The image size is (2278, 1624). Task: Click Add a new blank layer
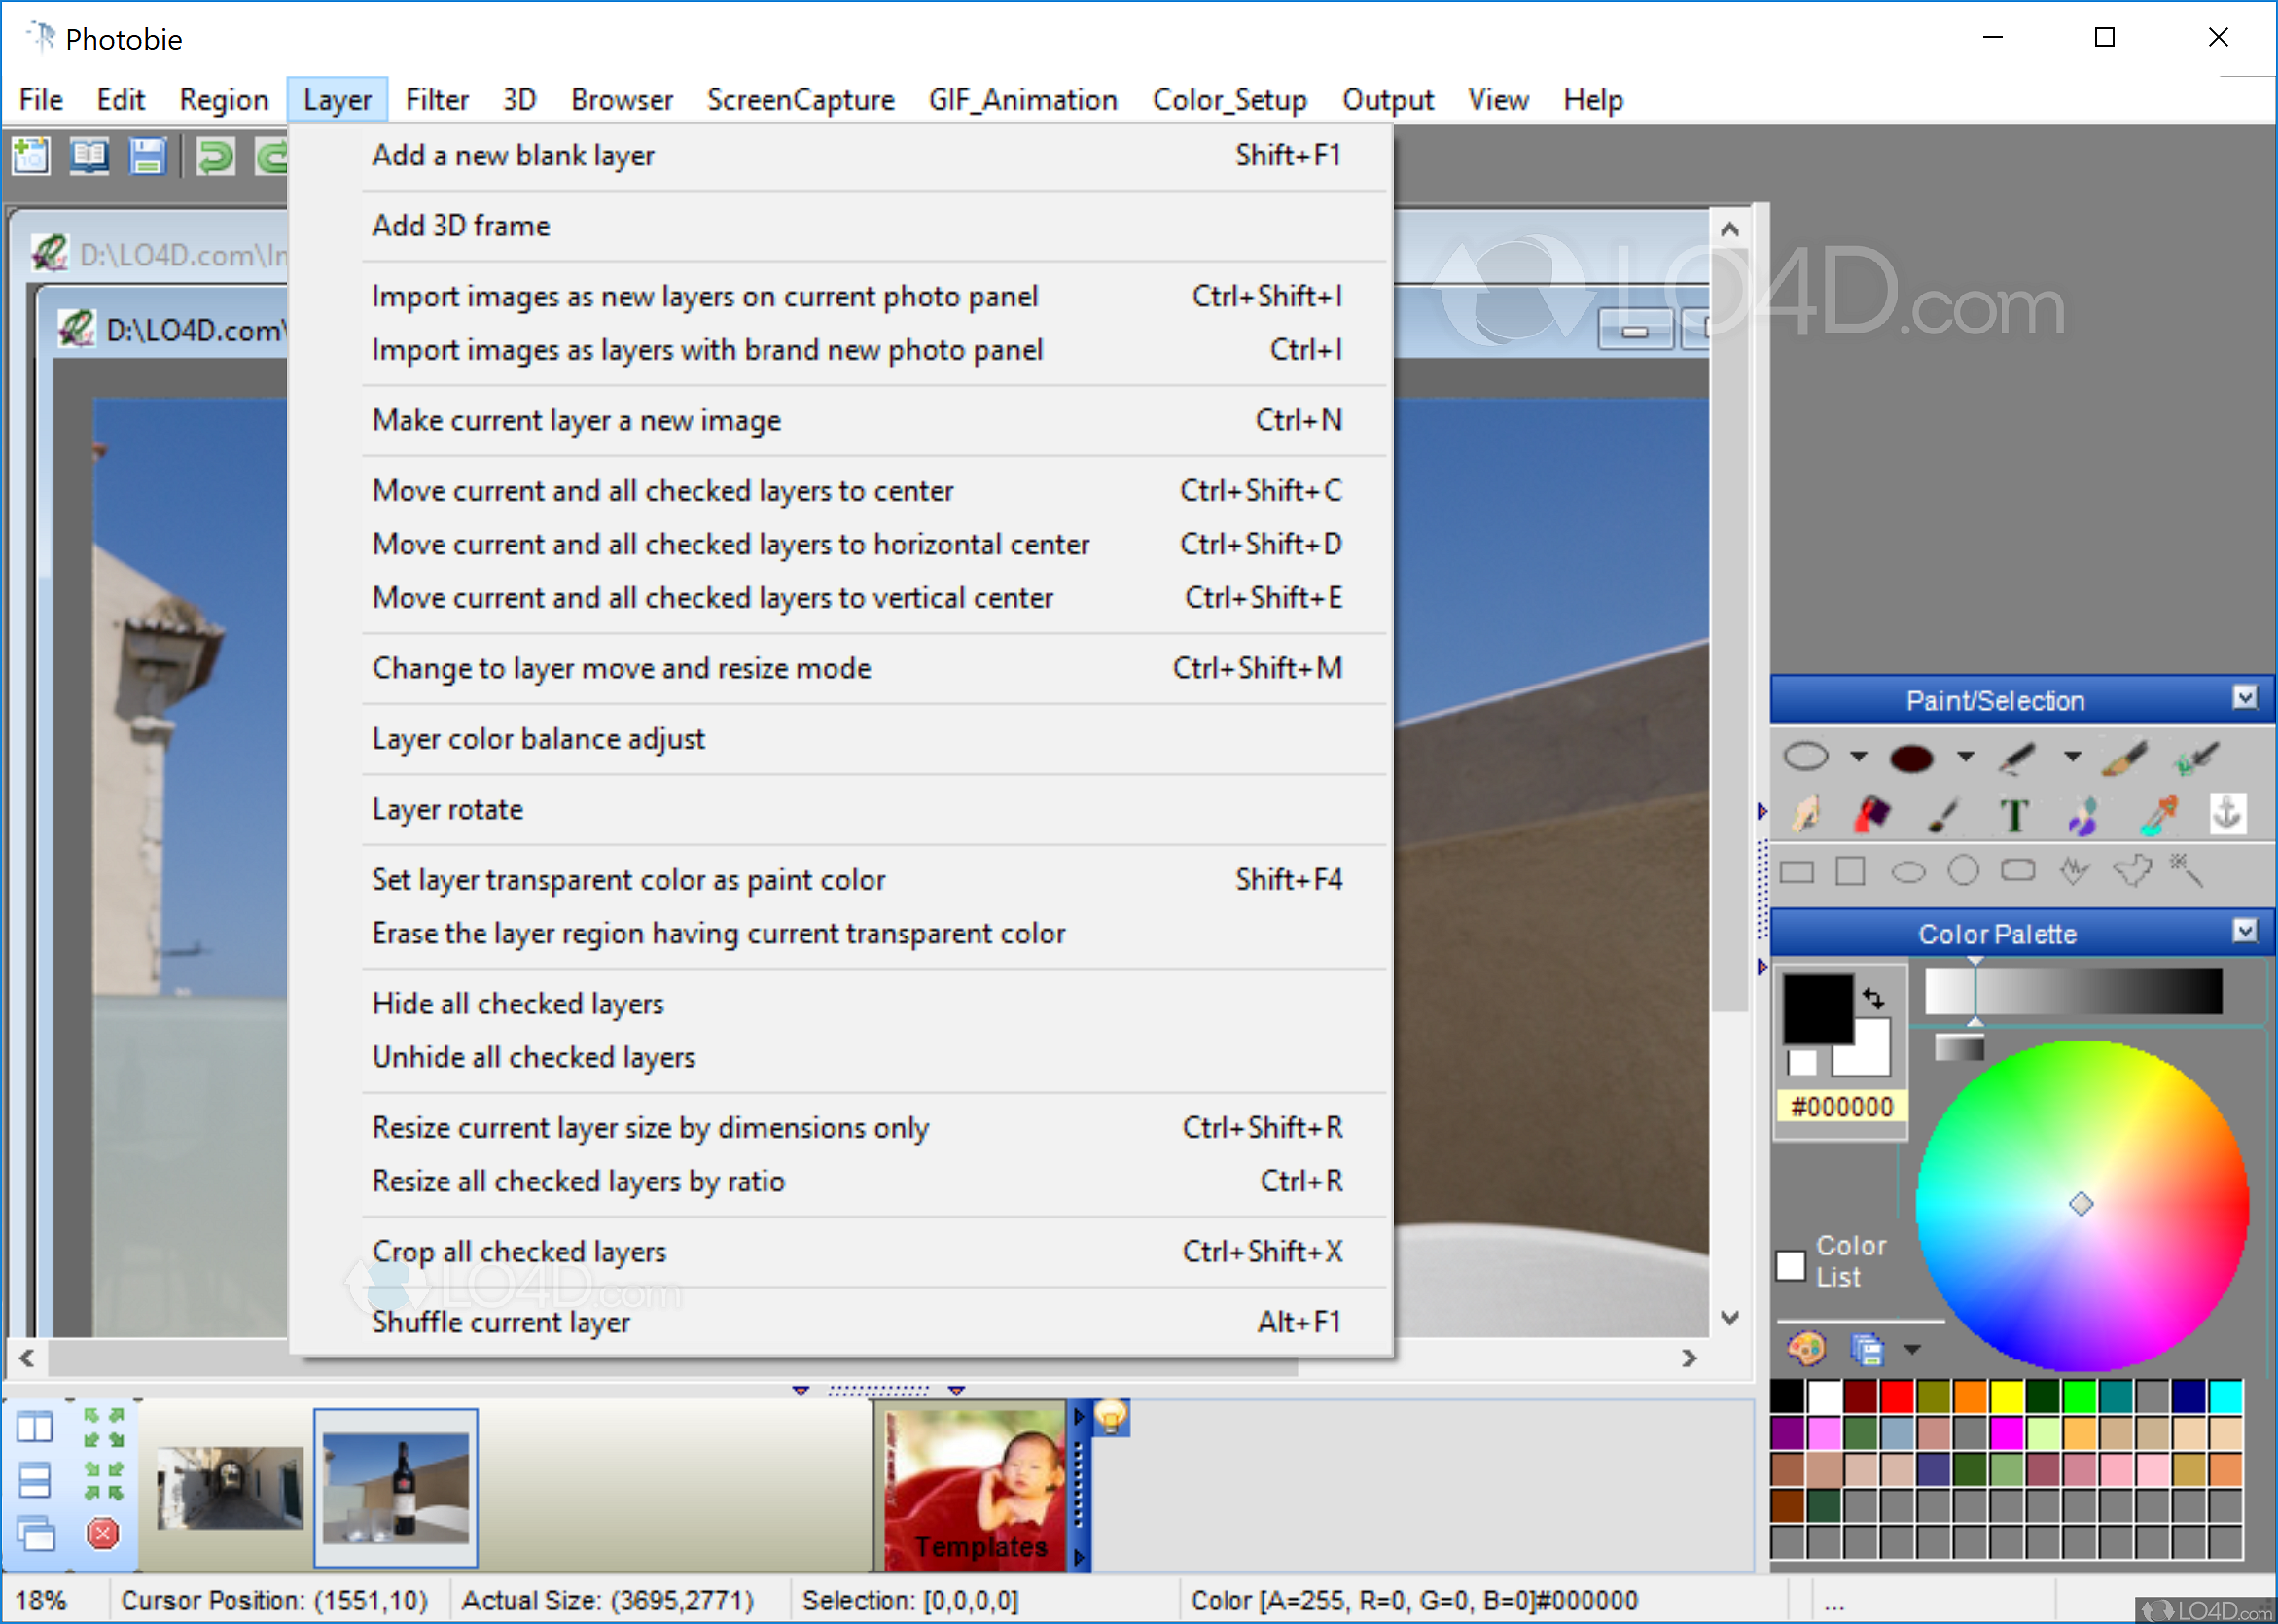pos(514,155)
